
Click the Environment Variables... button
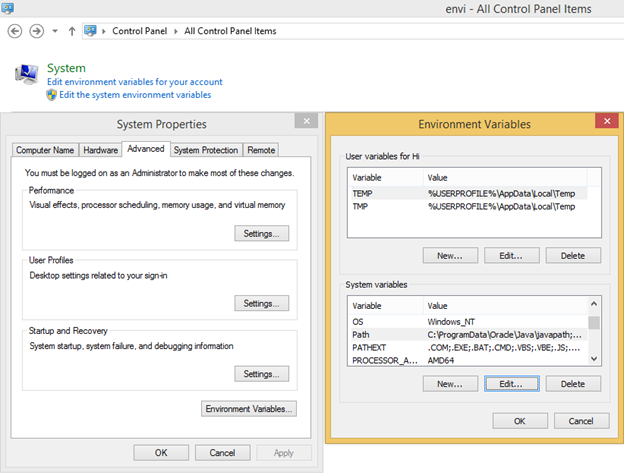coord(249,409)
